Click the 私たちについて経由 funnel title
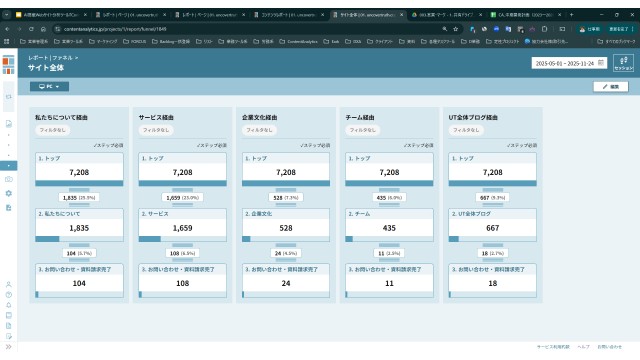The image size is (640, 360). click(61, 118)
